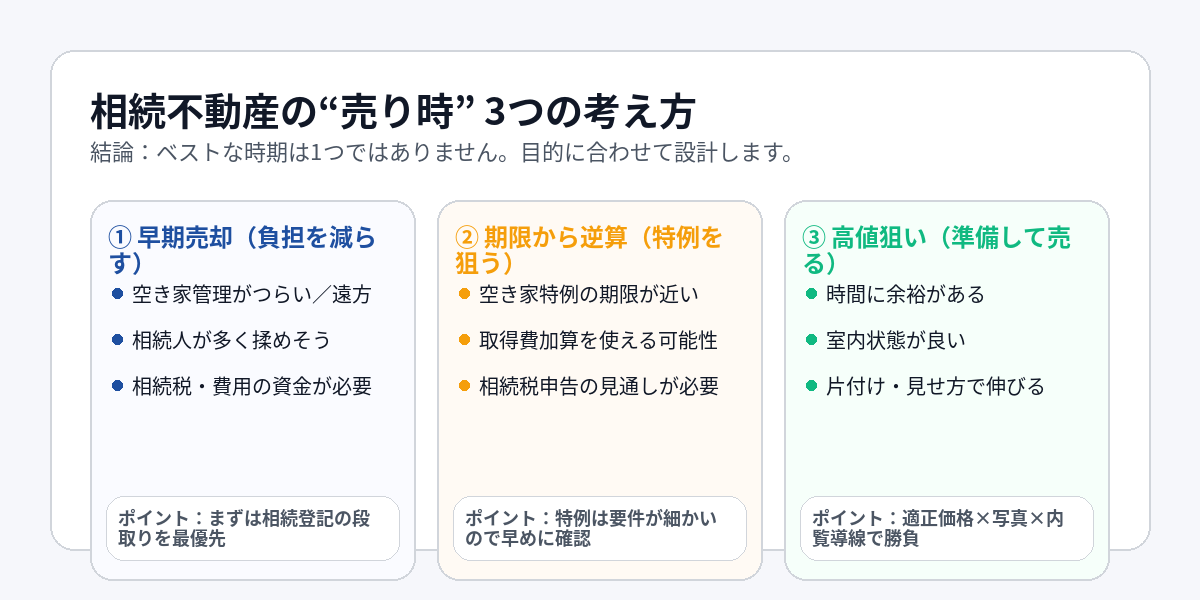Image resolution: width=1200 pixels, height=600 pixels.
Task: Click the blue bullet beside 相続人が多く揉めそう
Action: pos(117,340)
